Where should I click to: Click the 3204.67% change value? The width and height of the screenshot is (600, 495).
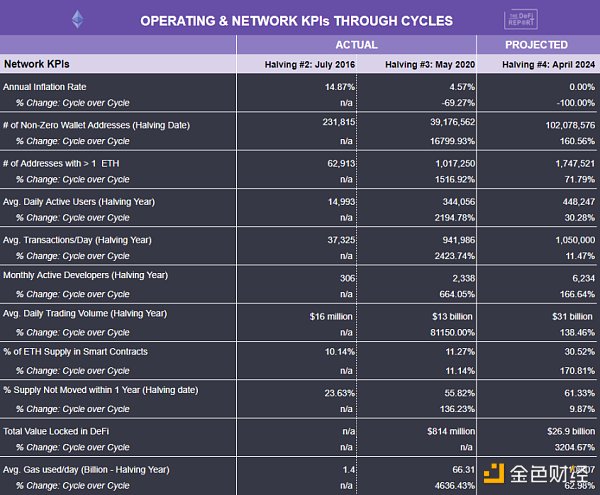[575, 447]
